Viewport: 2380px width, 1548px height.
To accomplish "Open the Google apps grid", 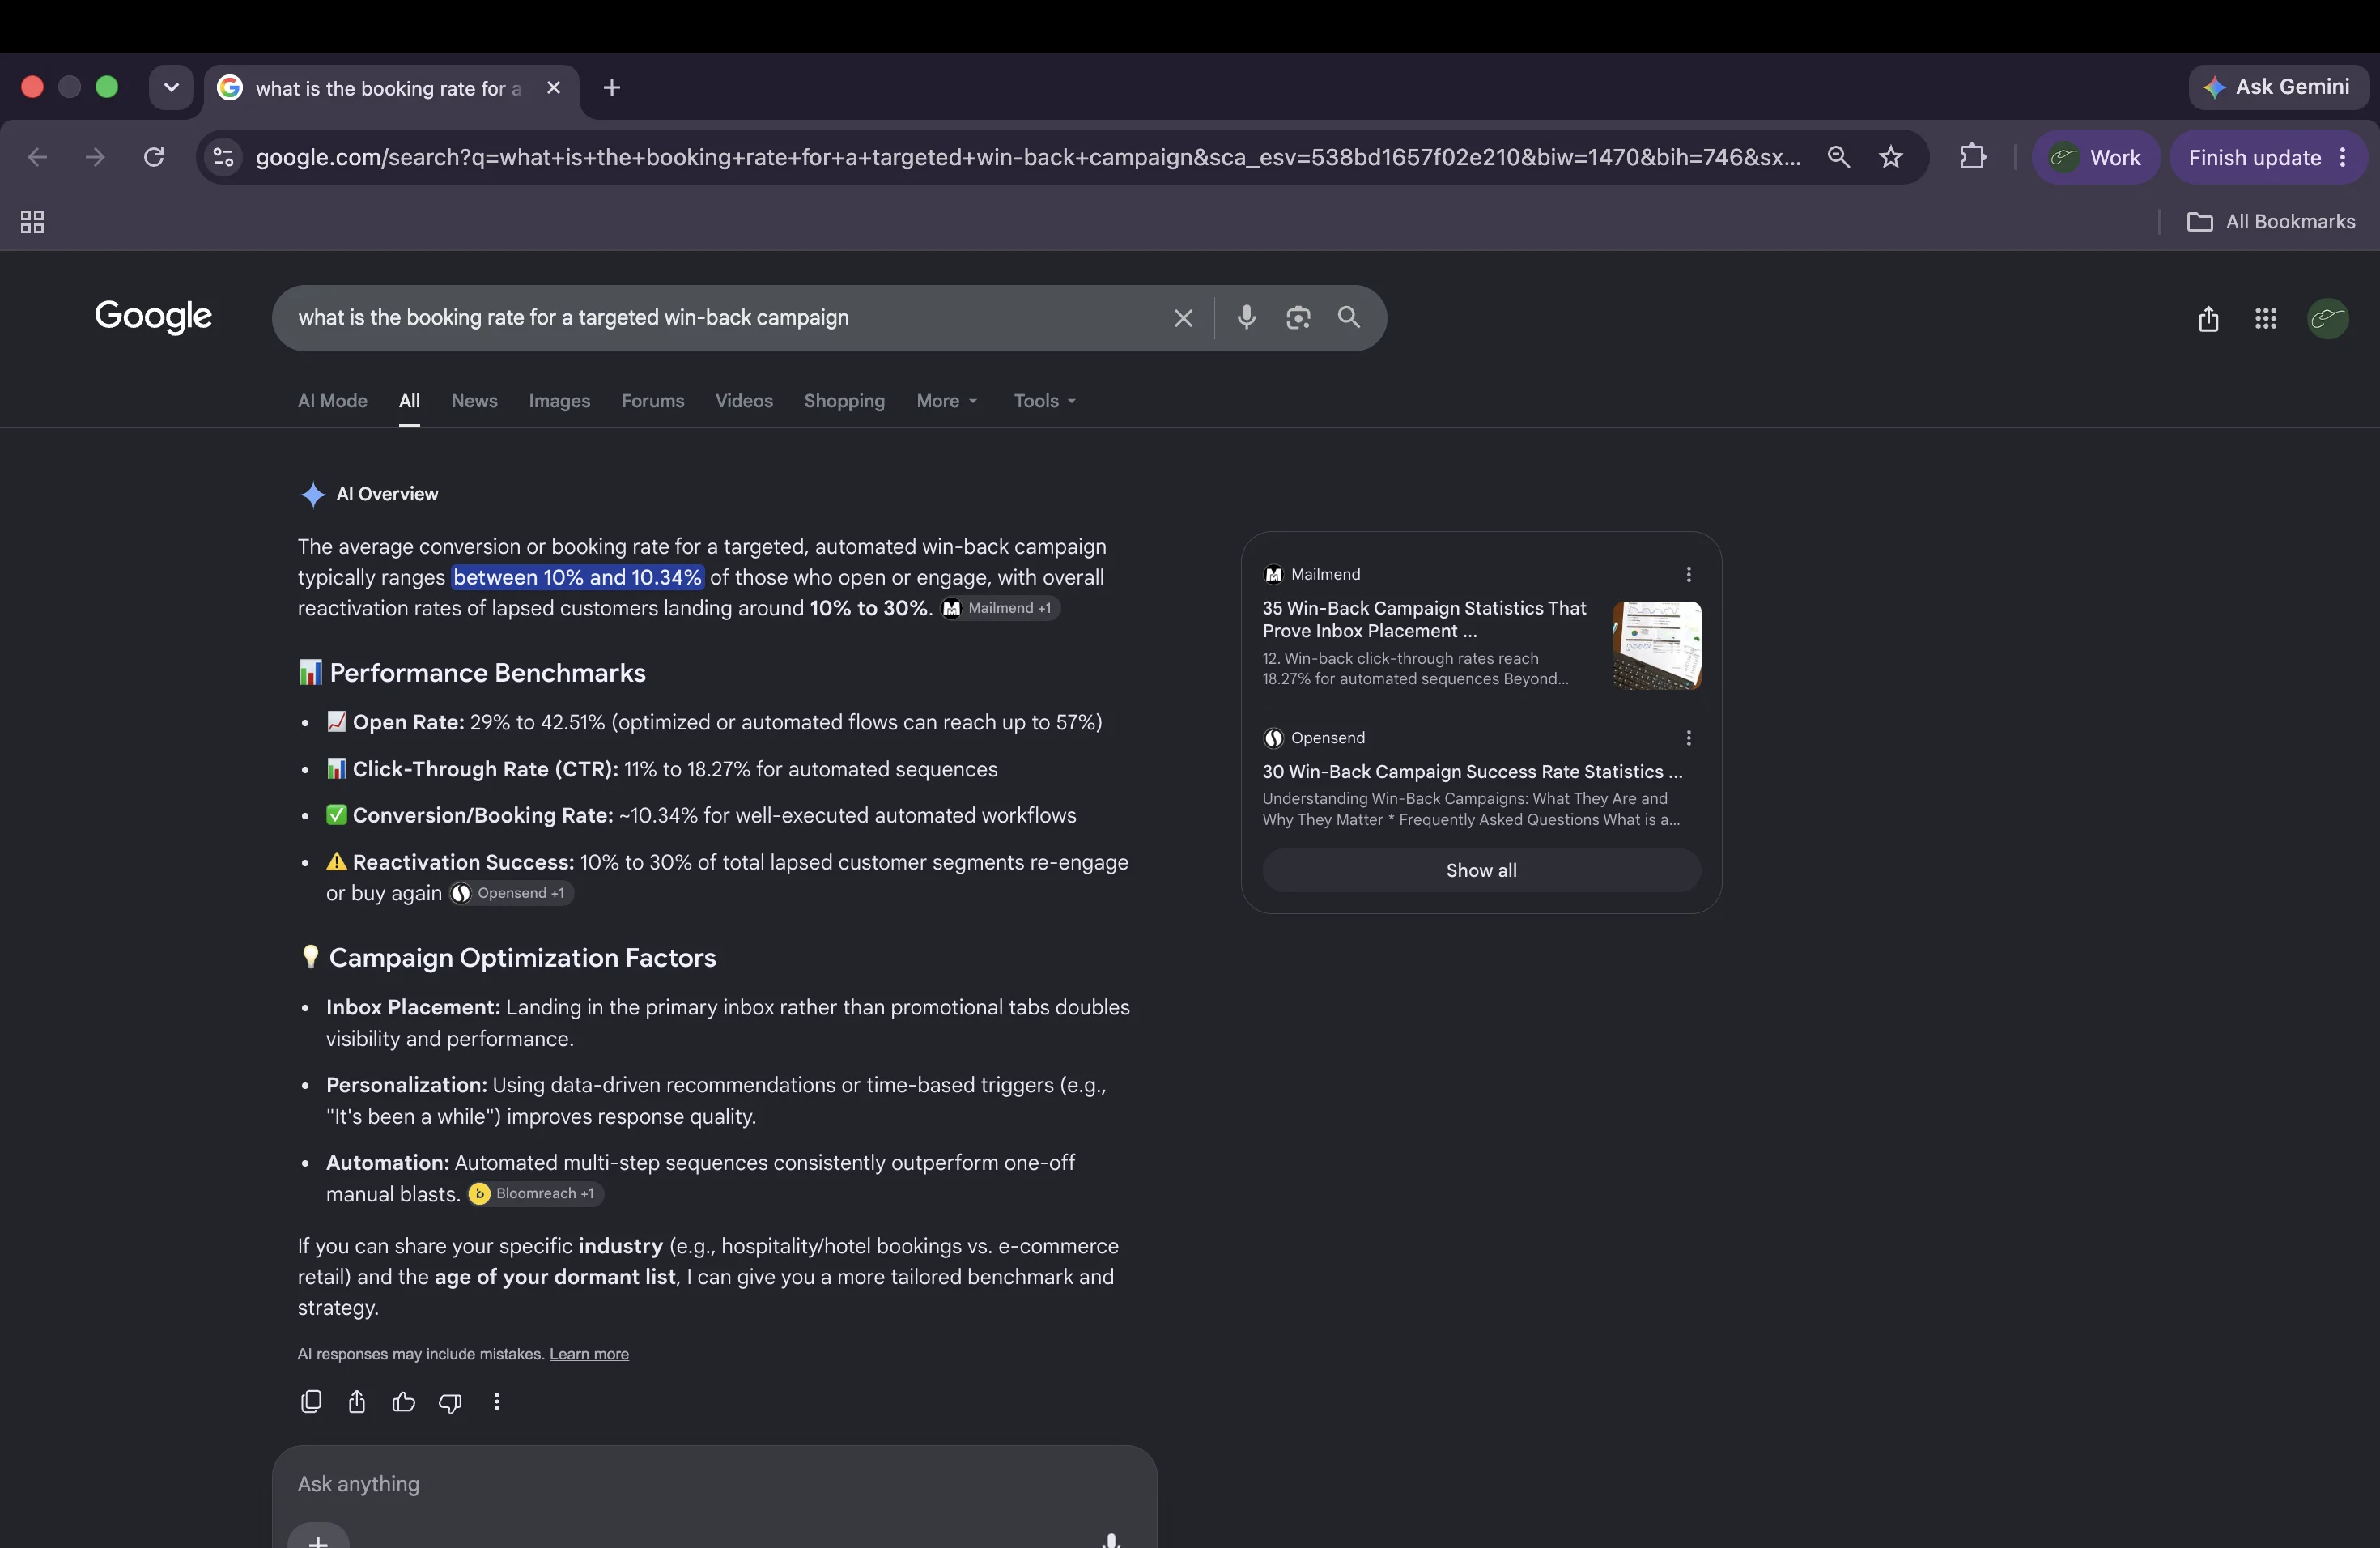I will 2266,318.
